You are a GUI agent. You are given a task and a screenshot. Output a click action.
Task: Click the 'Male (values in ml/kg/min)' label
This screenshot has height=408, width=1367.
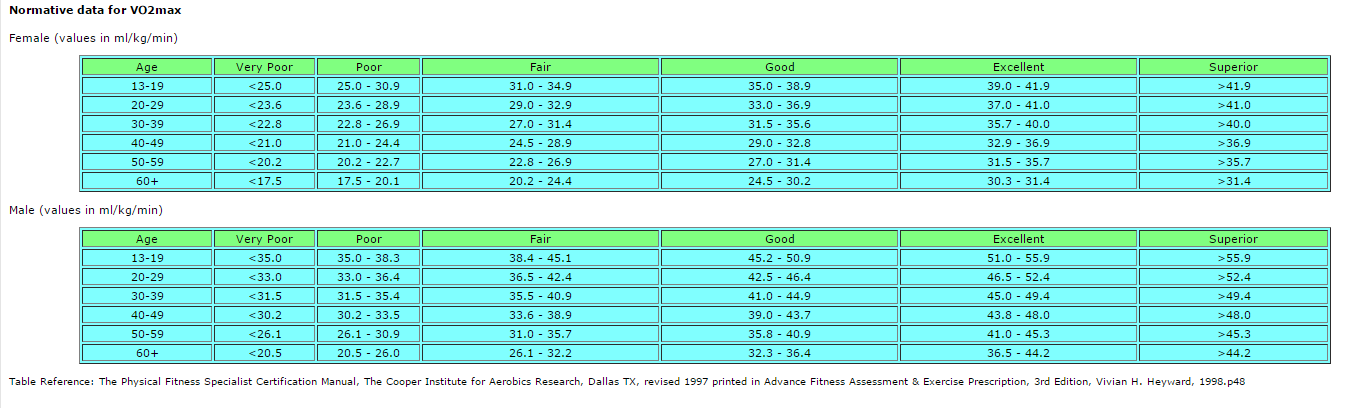tap(85, 210)
